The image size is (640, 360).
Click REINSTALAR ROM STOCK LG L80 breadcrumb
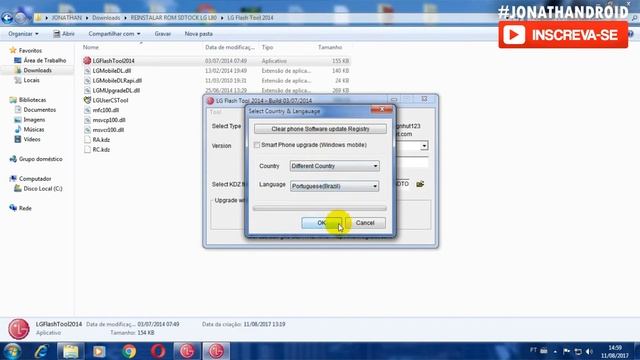tap(173, 18)
